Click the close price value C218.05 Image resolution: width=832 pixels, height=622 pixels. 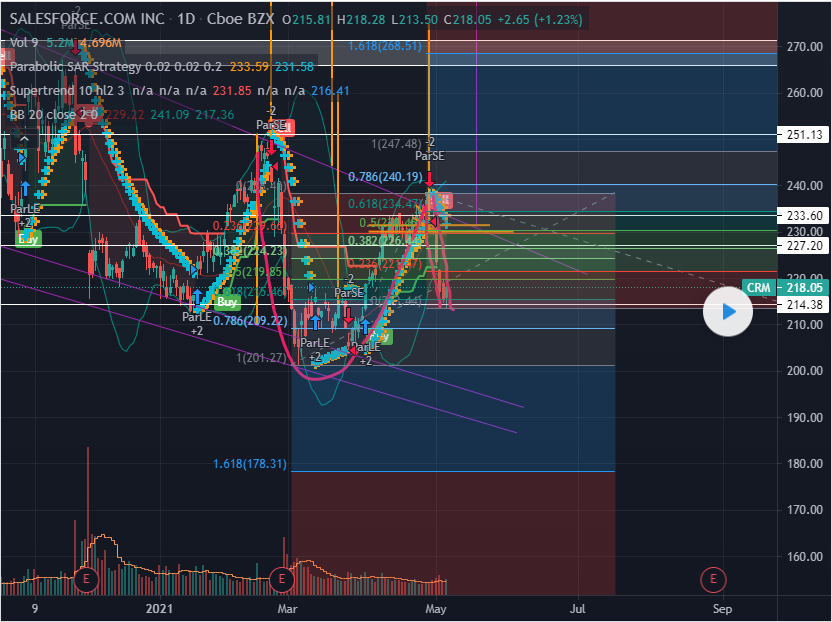(x=467, y=20)
